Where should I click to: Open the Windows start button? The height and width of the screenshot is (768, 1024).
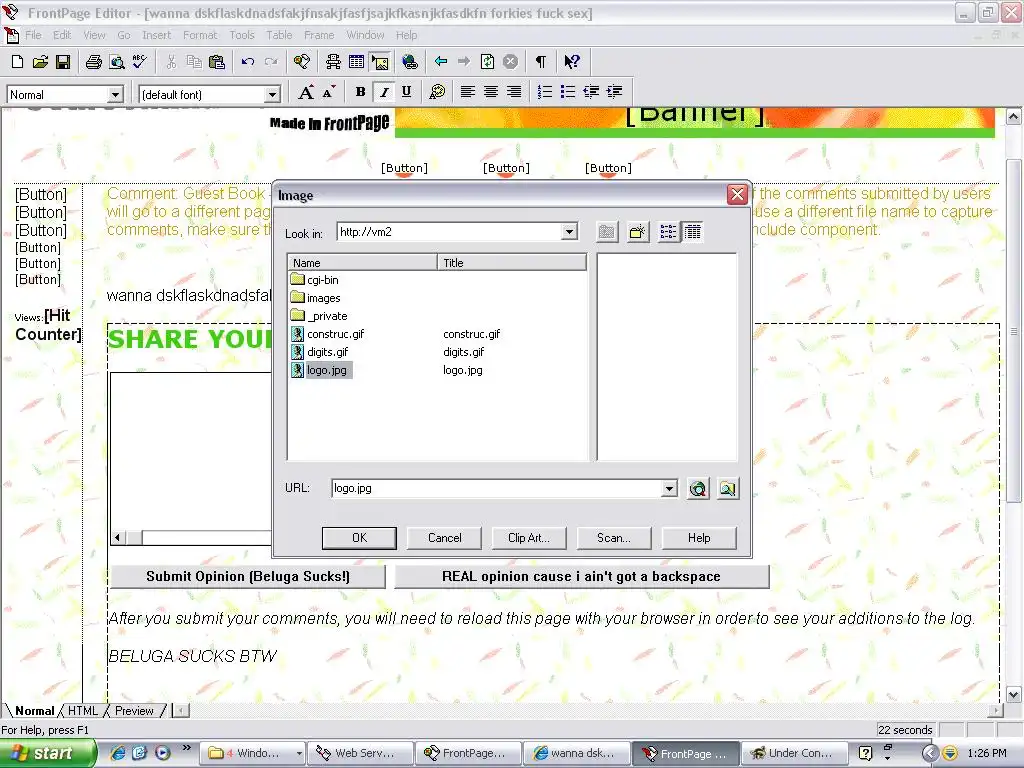tap(48, 754)
